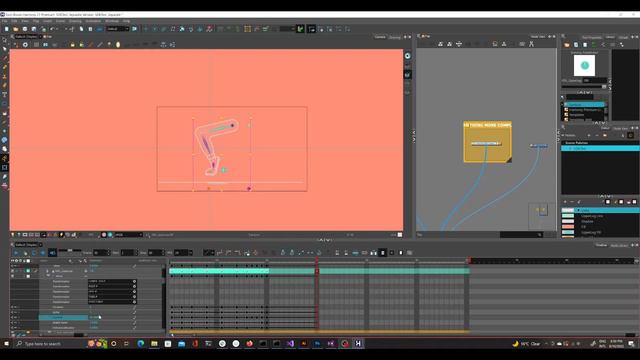640x360 pixels.
Task: Open the Edit menu
Action: (x=14, y=21)
